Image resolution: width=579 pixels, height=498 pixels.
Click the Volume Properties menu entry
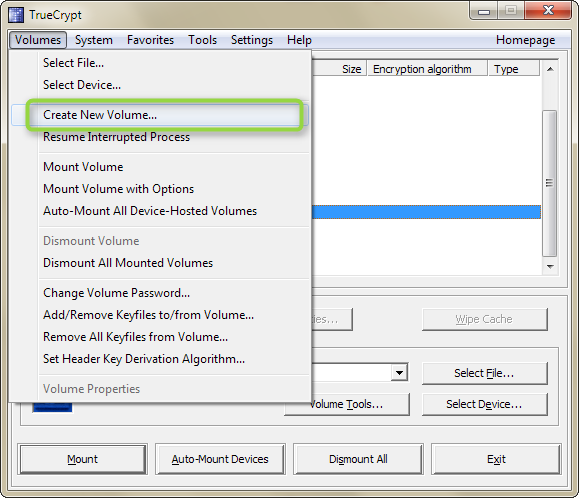(x=160, y=389)
